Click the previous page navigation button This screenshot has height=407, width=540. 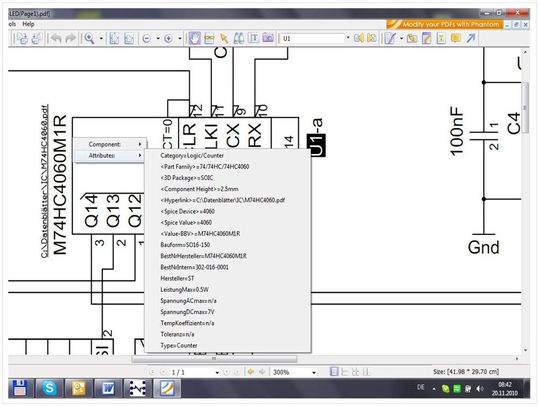click(x=163, y=372)
